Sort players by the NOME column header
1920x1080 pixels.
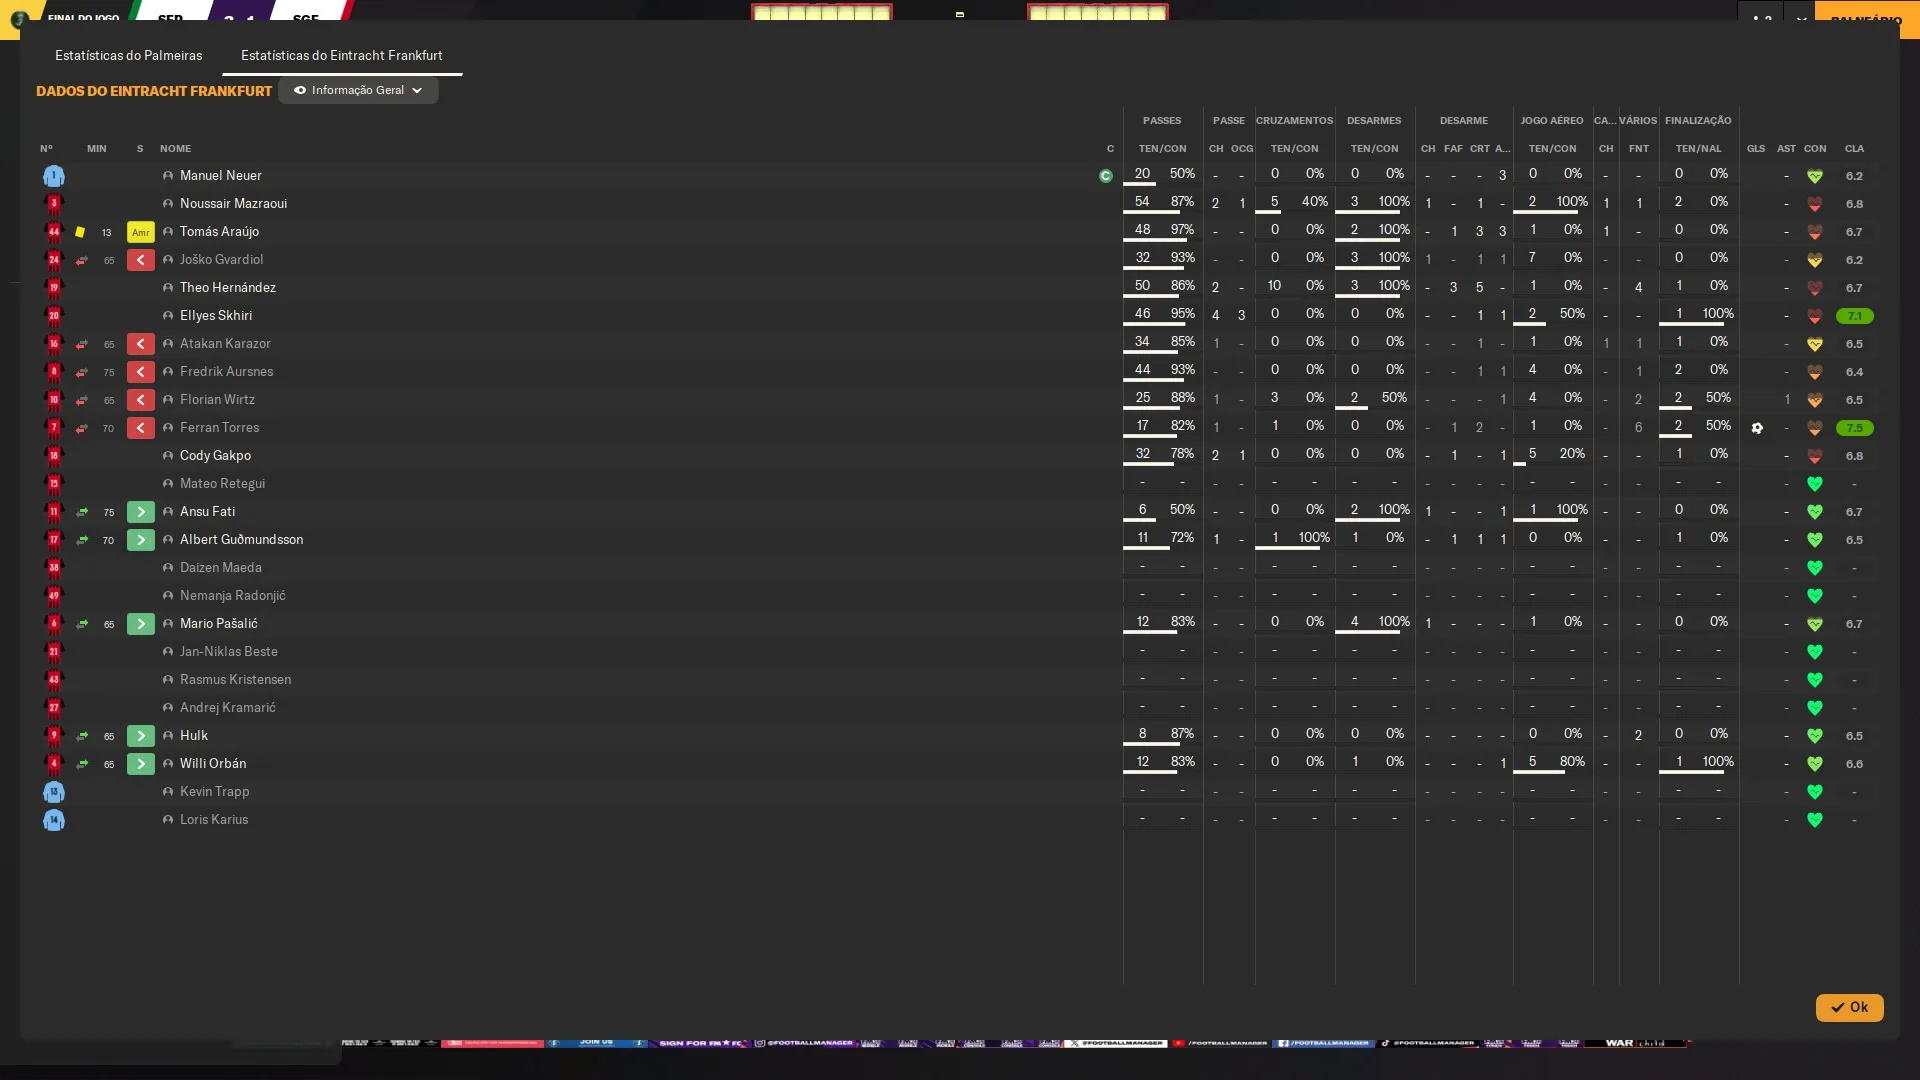[175, 148]
